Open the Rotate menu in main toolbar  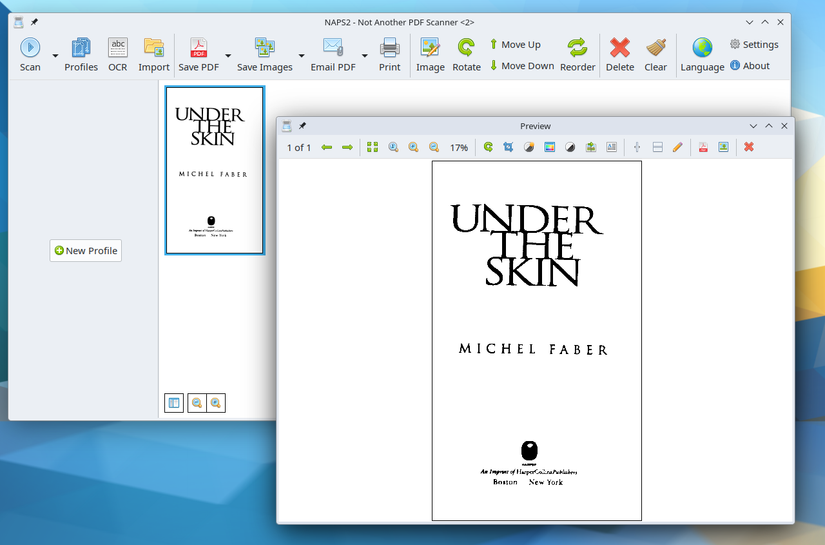(x=466, y=55)
